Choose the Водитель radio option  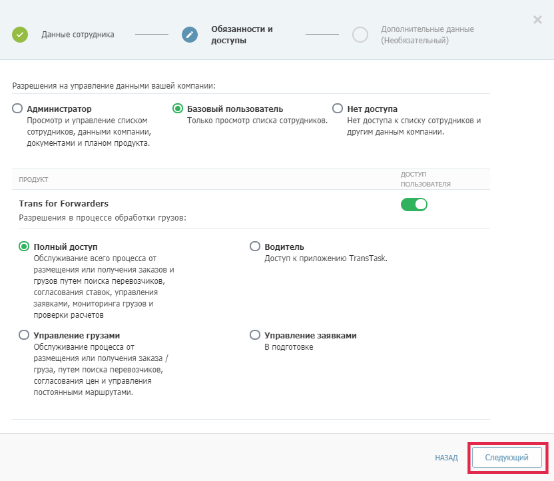pyautogui.click(x=255, y=246)
